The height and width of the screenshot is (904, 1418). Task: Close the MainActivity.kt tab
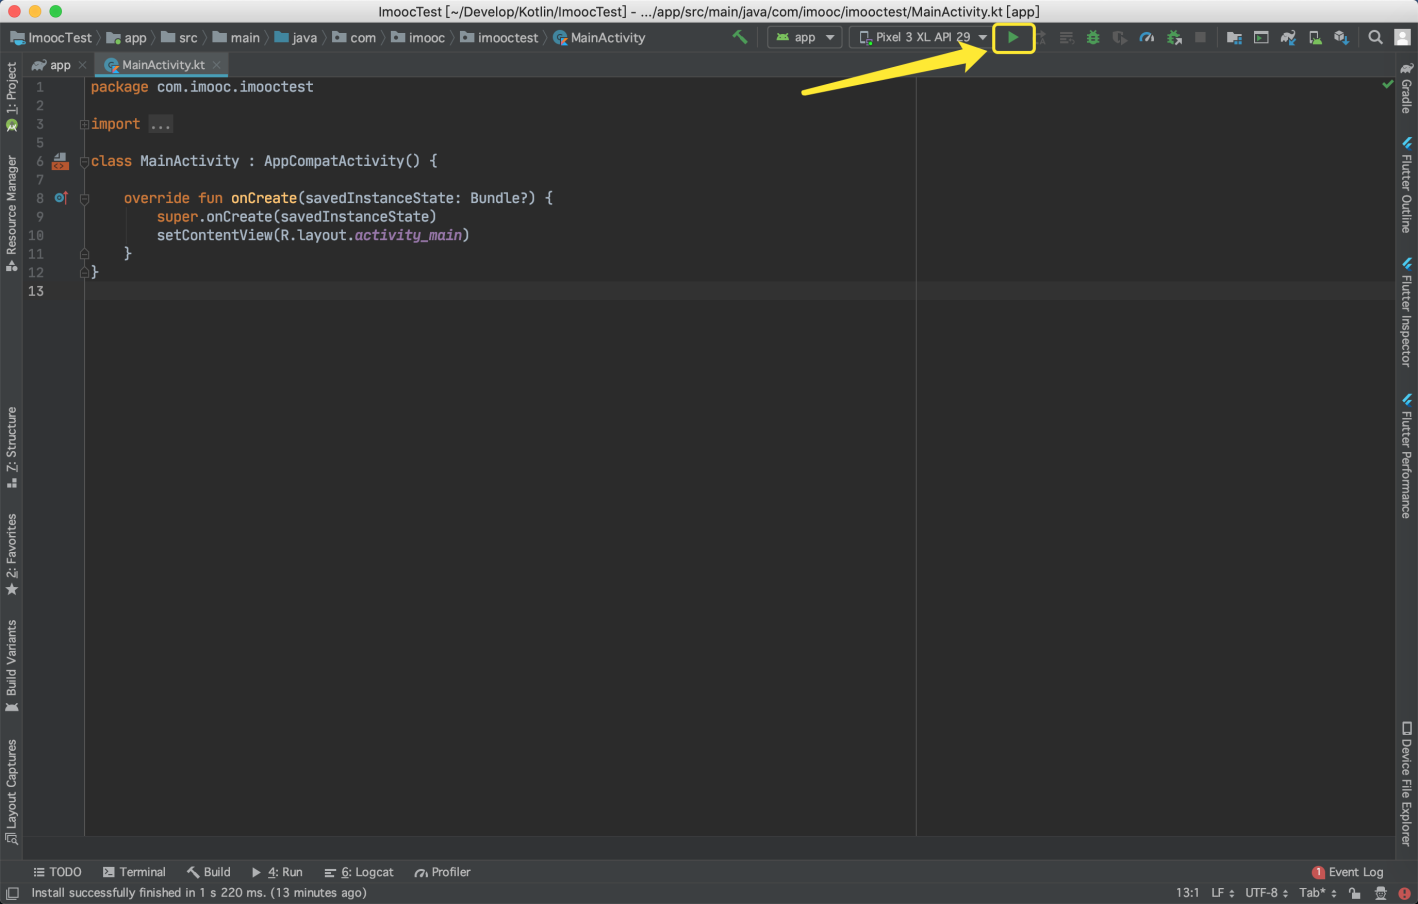216,65
